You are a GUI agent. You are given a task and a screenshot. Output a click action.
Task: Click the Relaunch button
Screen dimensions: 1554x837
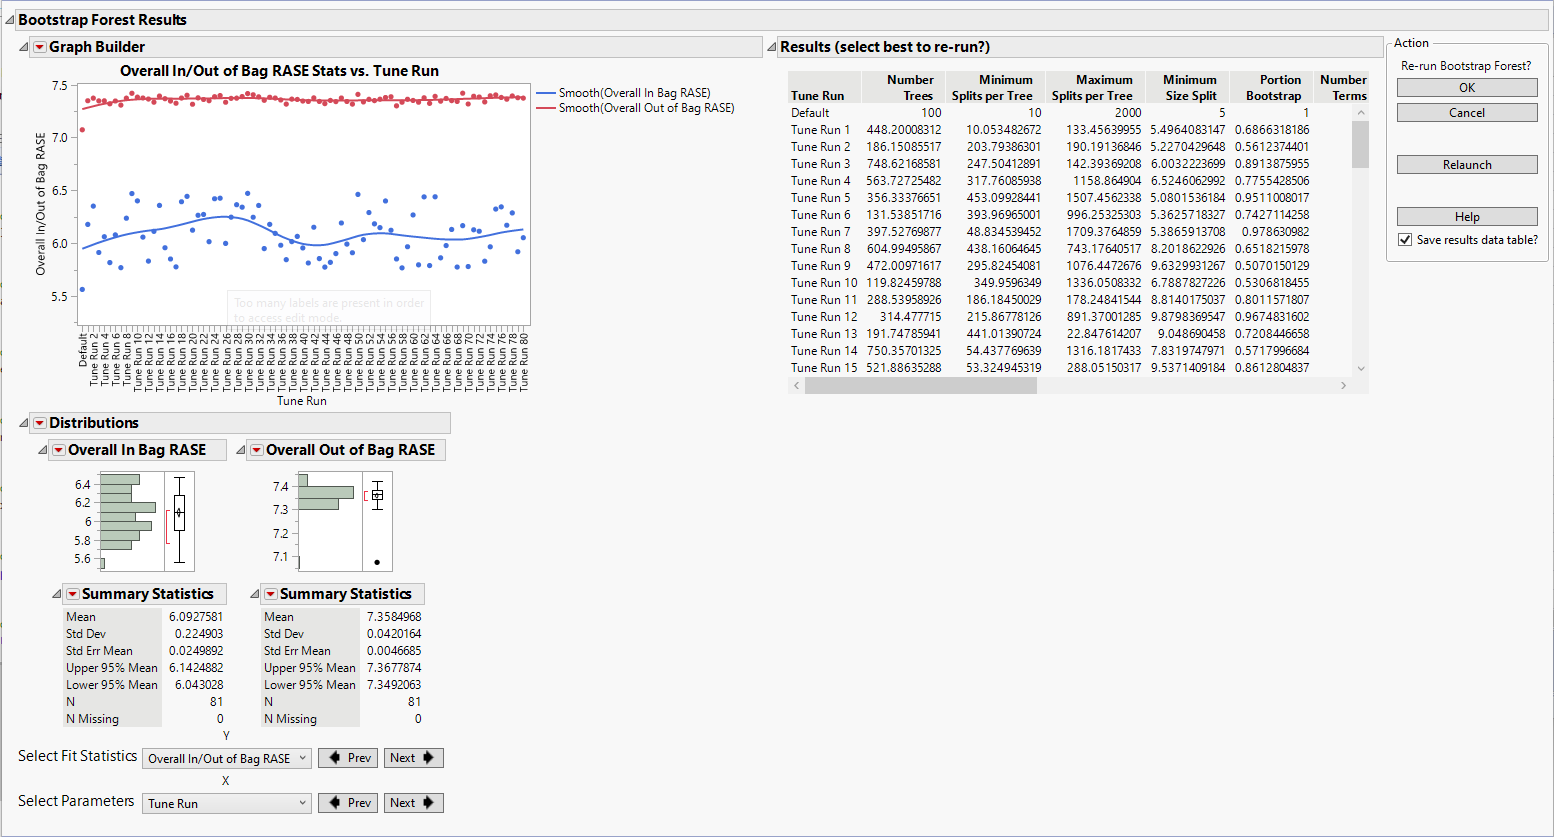coord(1466,164)
